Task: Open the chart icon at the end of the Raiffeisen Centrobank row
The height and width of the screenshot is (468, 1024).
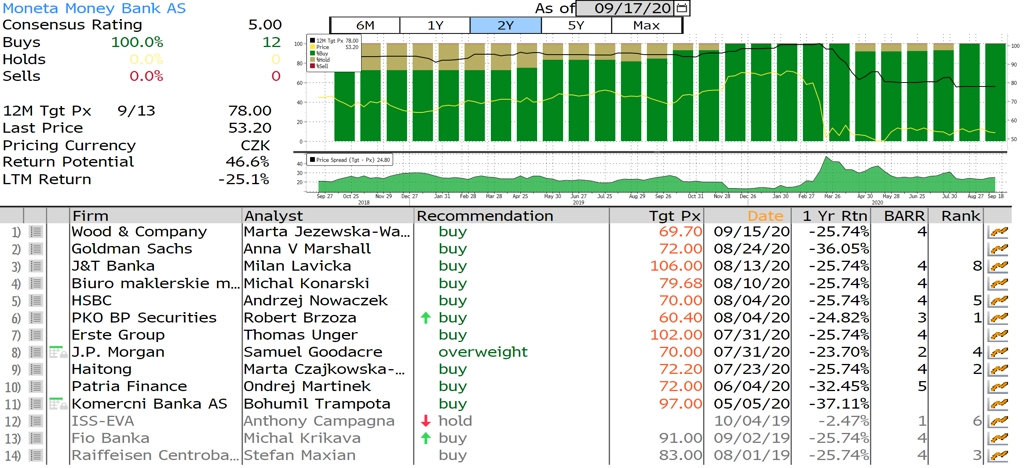Action: [998, 455]
